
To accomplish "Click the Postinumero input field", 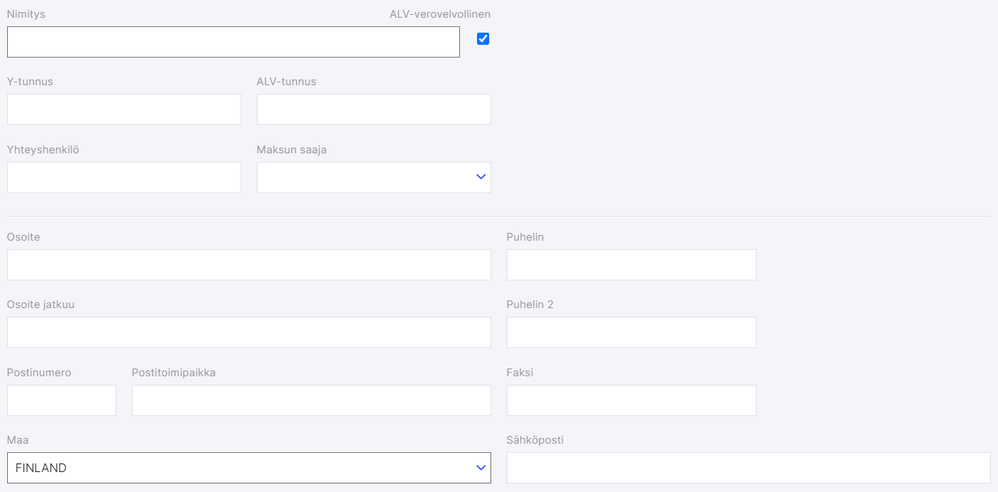I will coord(61,400).
